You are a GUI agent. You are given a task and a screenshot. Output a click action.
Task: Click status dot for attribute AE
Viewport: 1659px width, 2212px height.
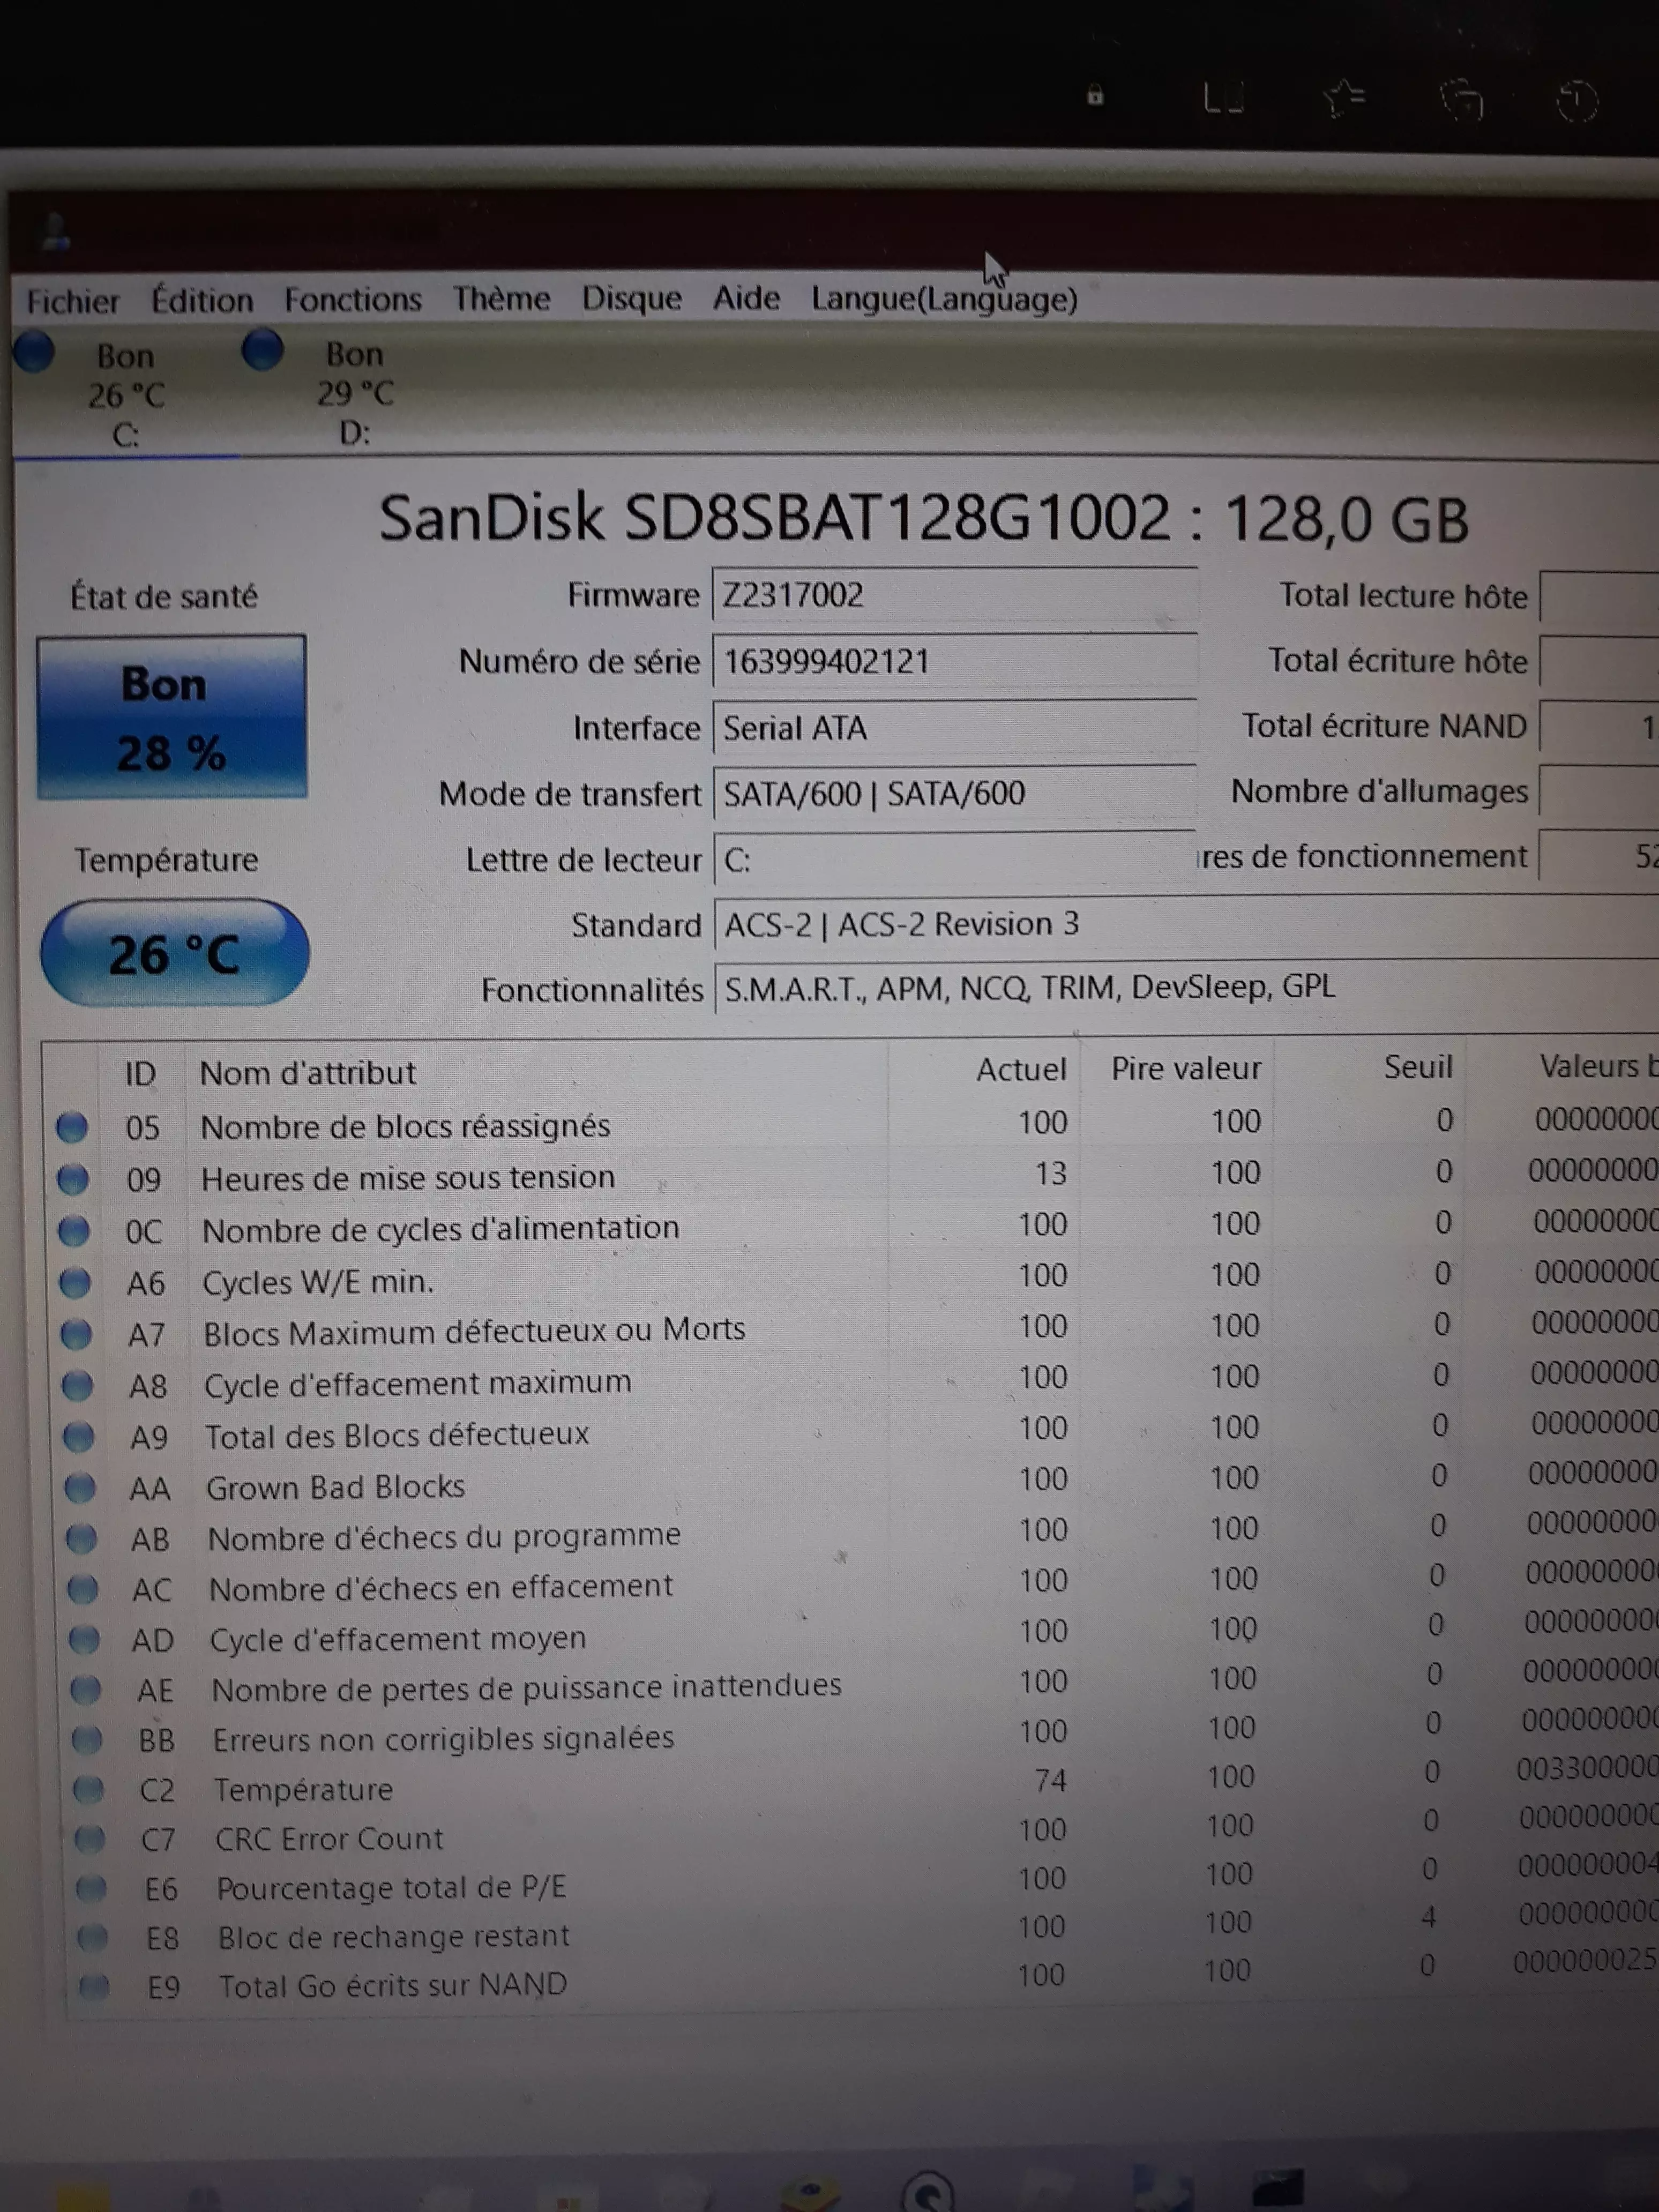click(x=85, y=1689)
